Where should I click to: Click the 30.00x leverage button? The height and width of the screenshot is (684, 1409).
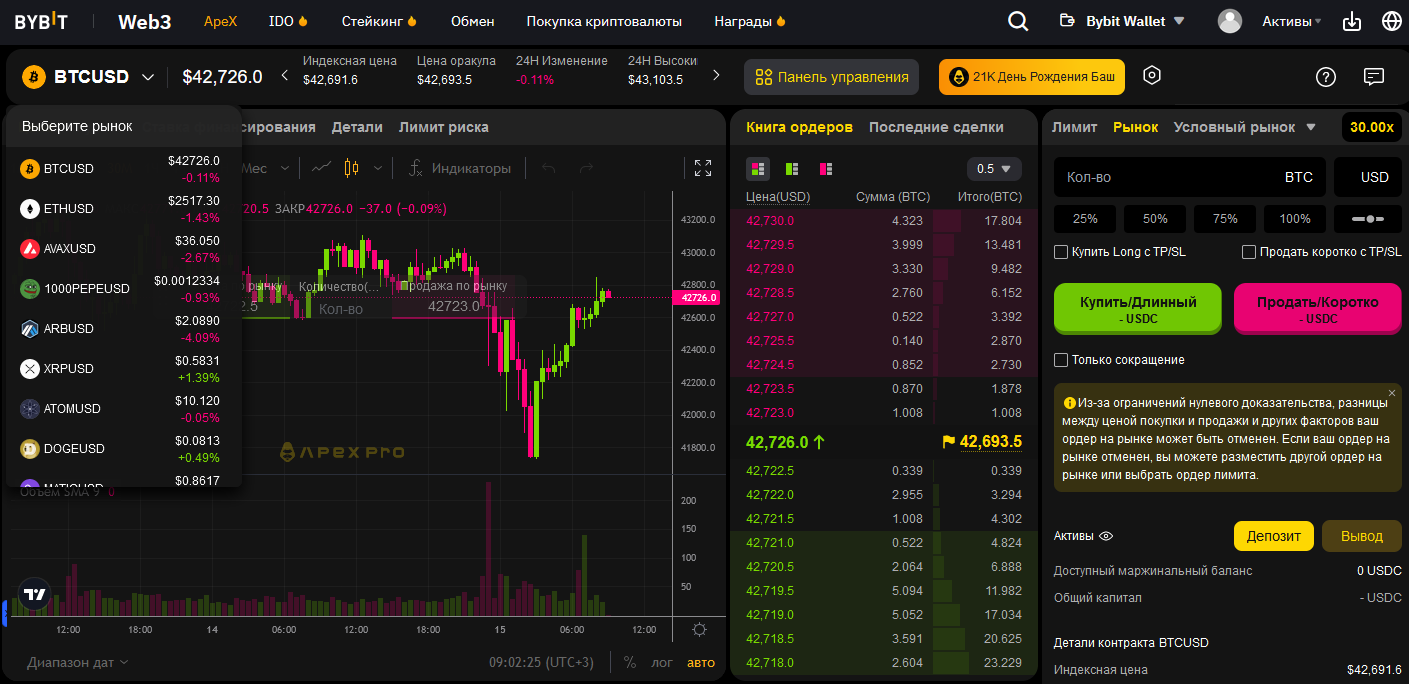coord(1371,127)
